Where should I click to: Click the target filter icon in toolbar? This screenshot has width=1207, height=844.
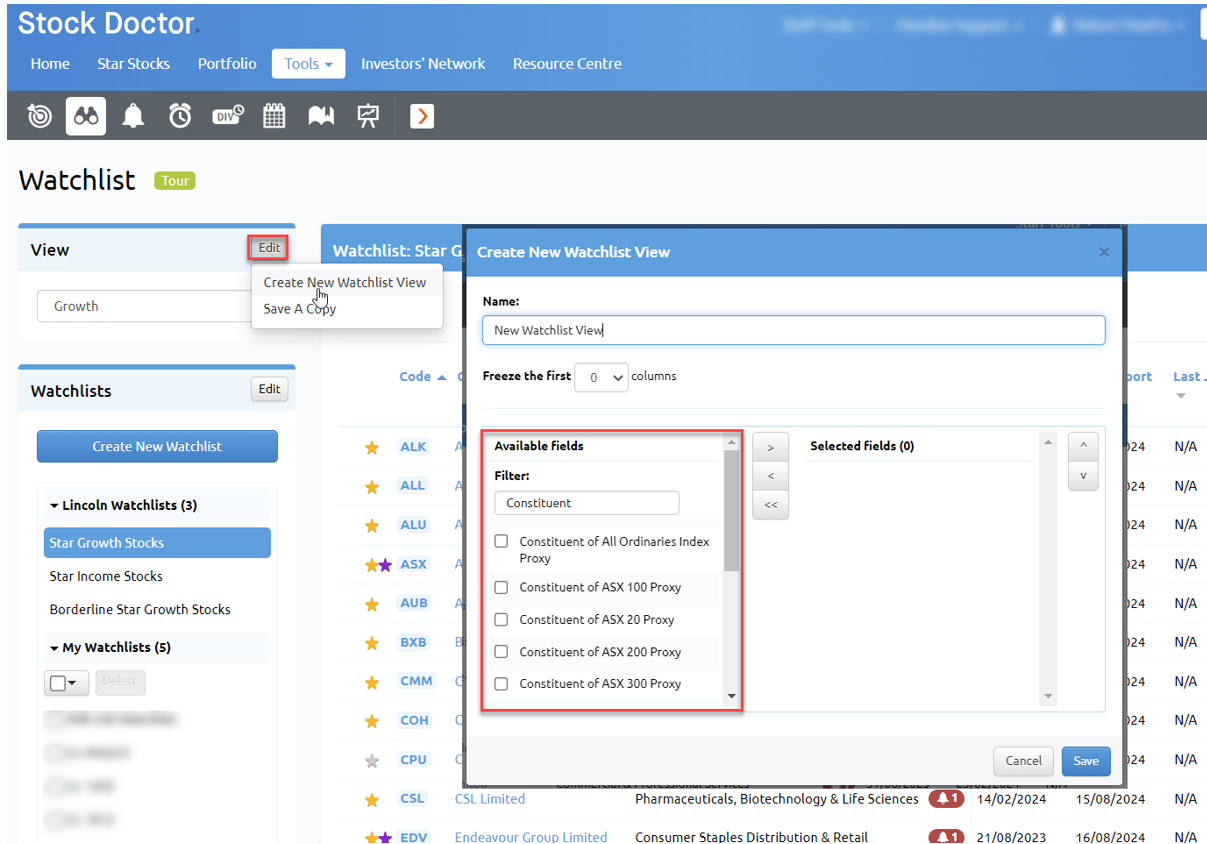[x=40, y=116]
